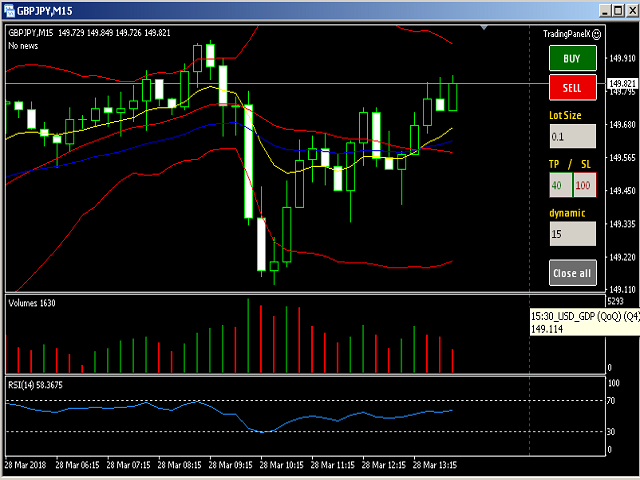
Task: Select the TP value field showing 40
Action: click(x=559, y=185)
